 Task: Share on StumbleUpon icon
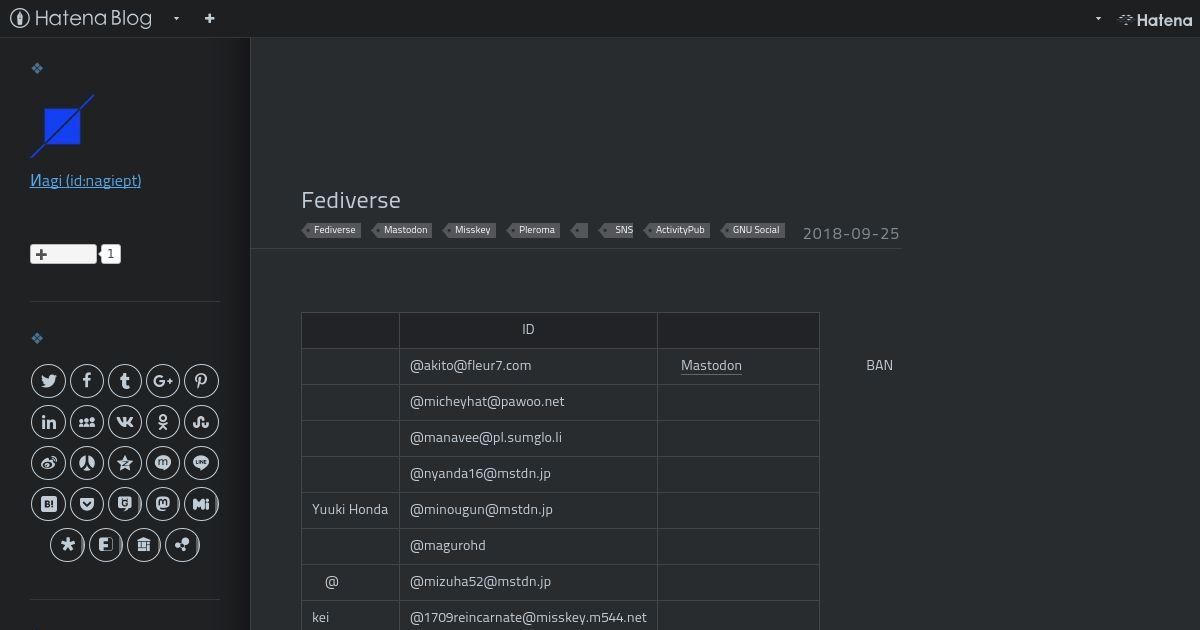click(201, 422)
